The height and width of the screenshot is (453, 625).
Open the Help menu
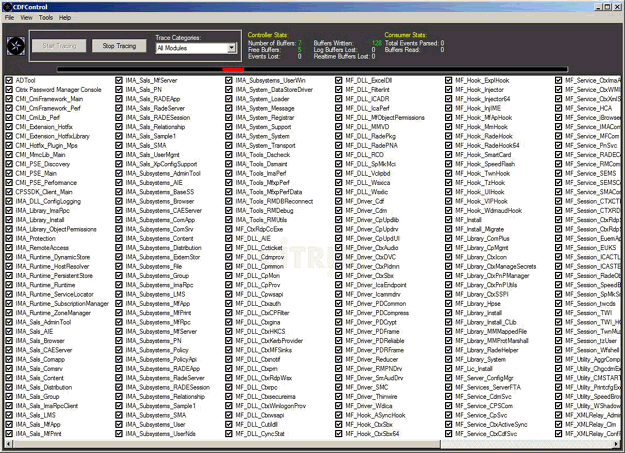coord(65,18)
